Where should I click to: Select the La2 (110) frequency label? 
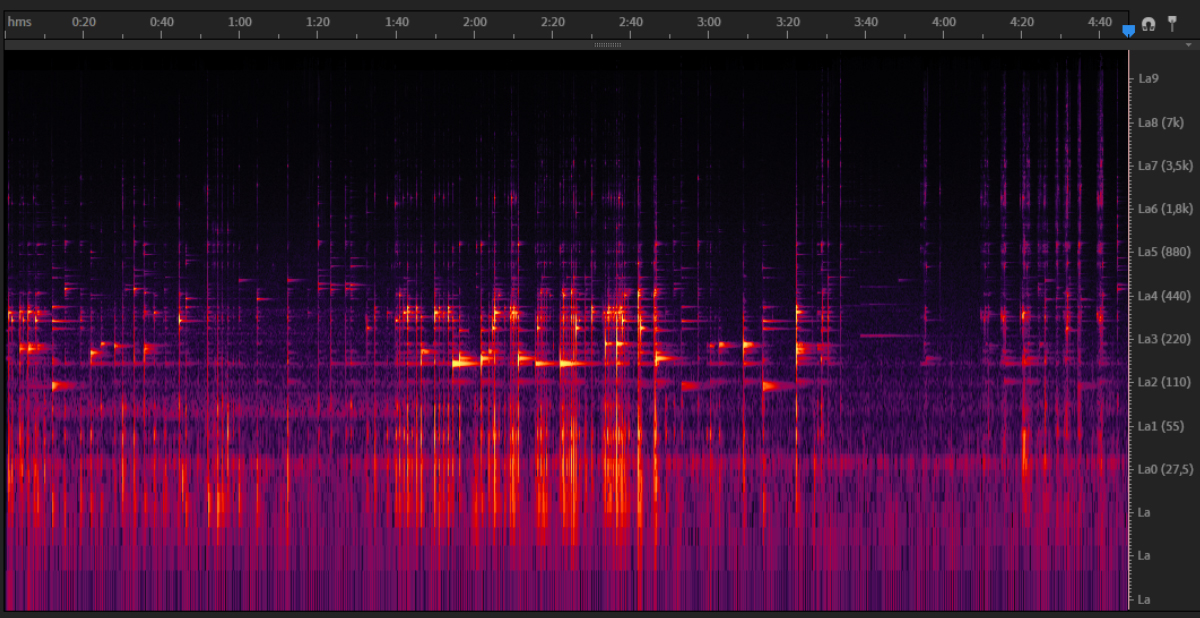1161,382
